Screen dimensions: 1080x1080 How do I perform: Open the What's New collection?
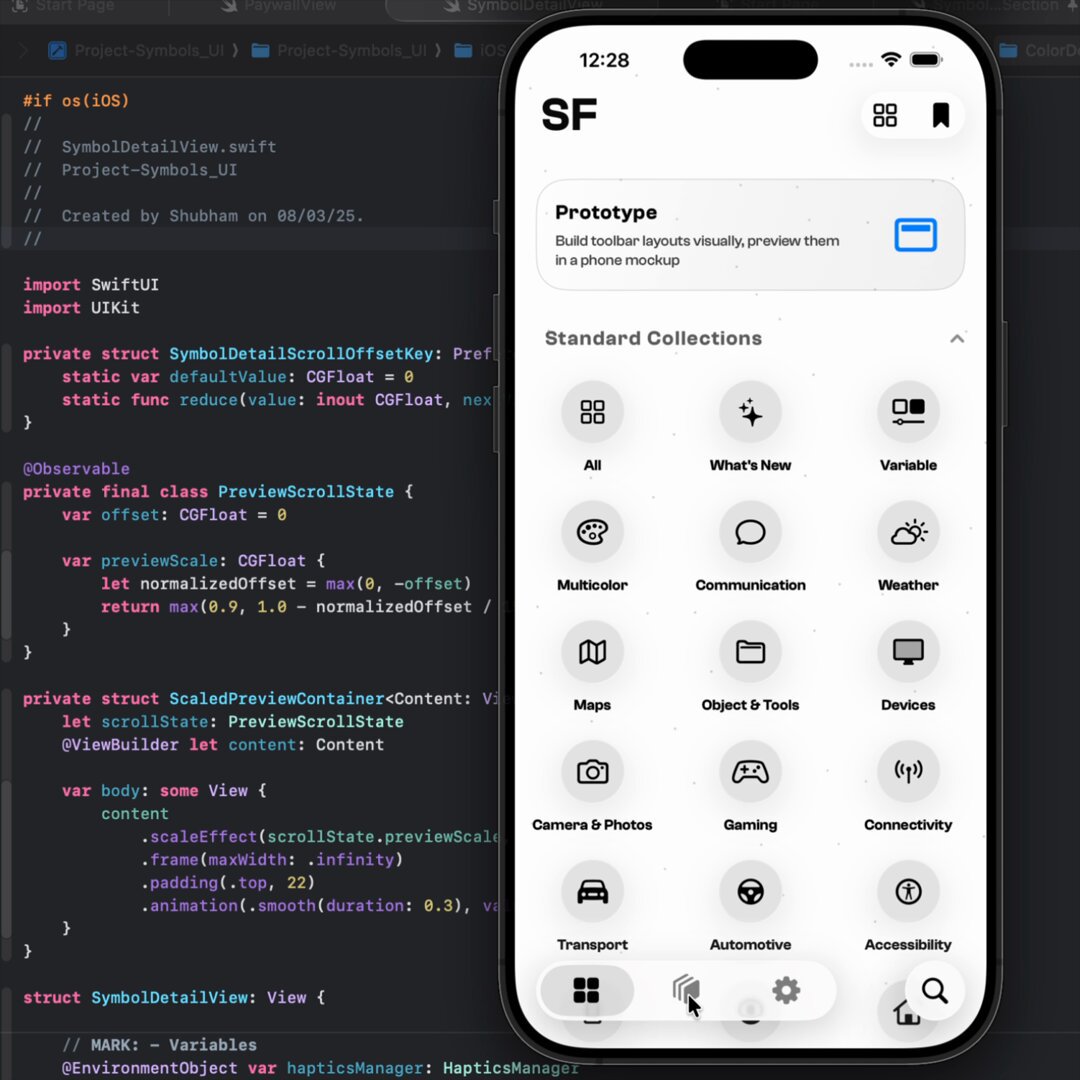point(750,412)
